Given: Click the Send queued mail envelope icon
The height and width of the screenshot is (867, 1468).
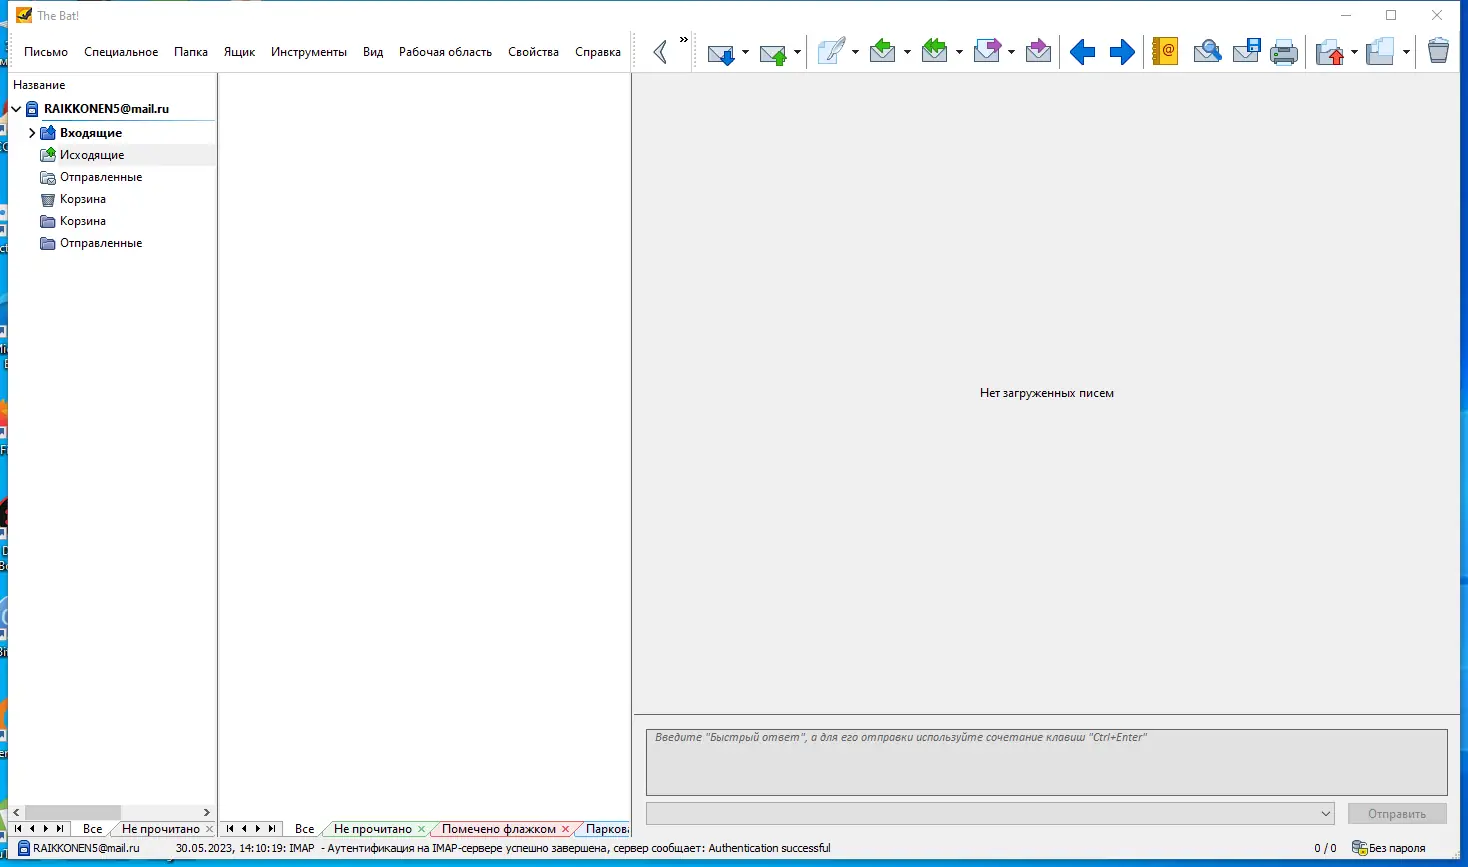Looking at the screenshot, I should pos(773,52).
